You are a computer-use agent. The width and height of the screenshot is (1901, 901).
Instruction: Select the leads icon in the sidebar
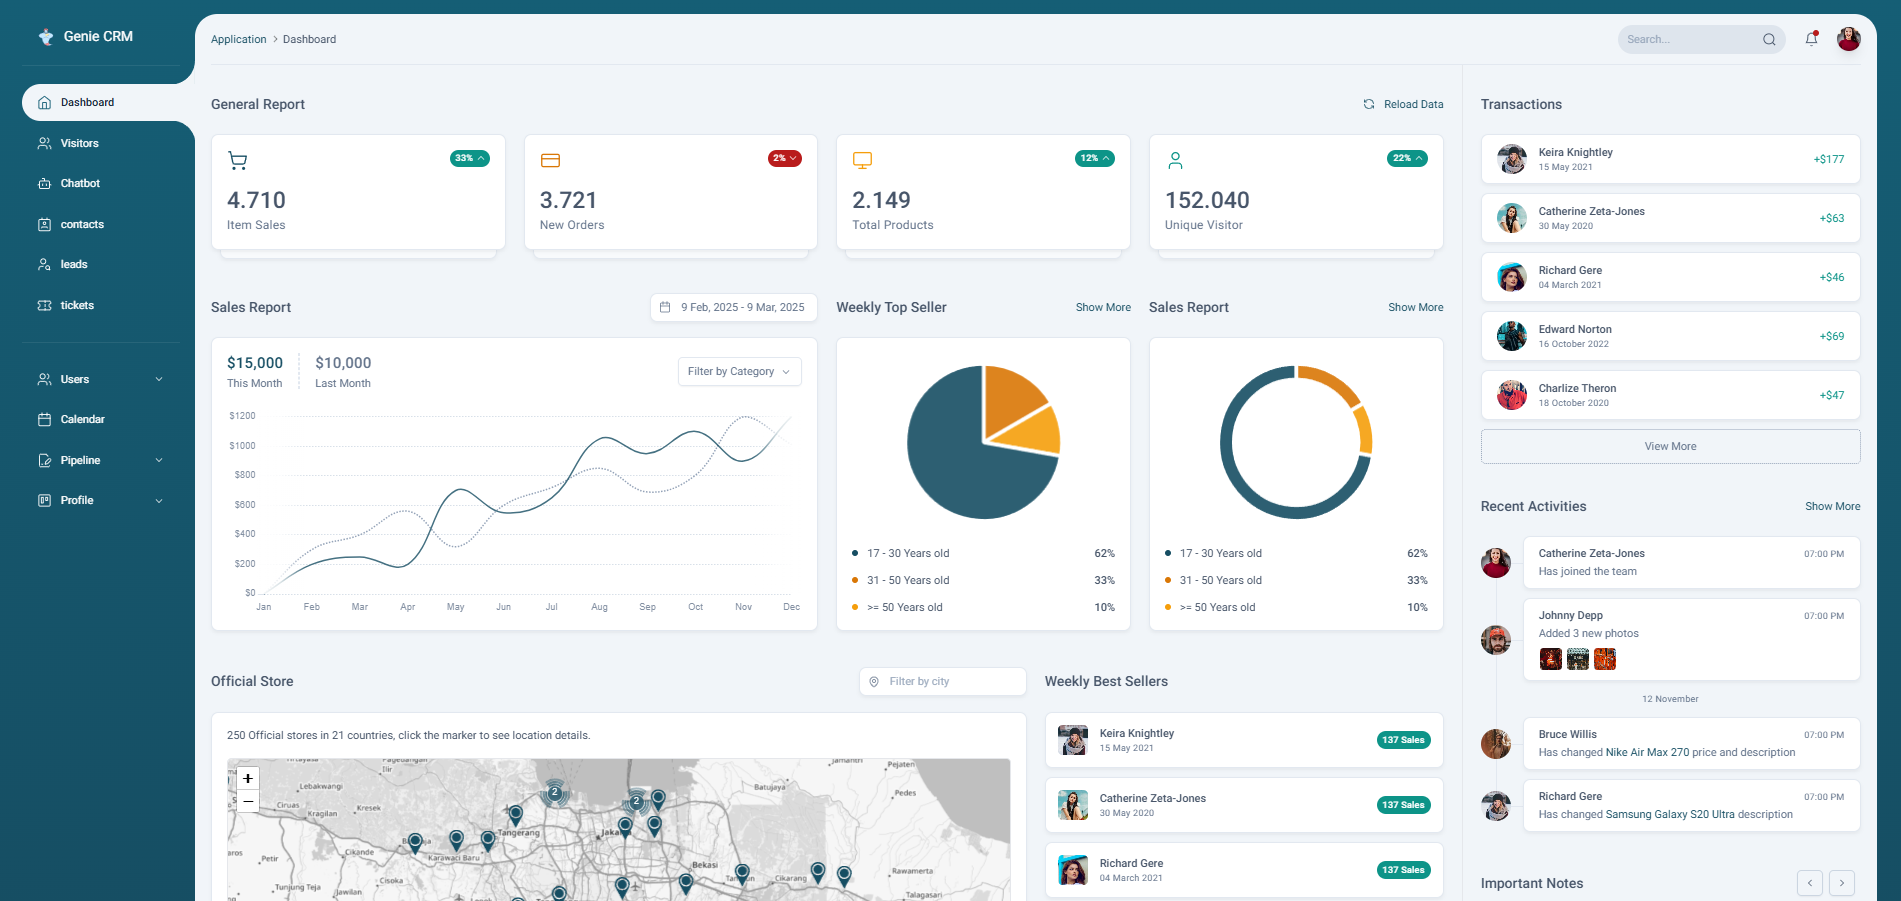45,264
